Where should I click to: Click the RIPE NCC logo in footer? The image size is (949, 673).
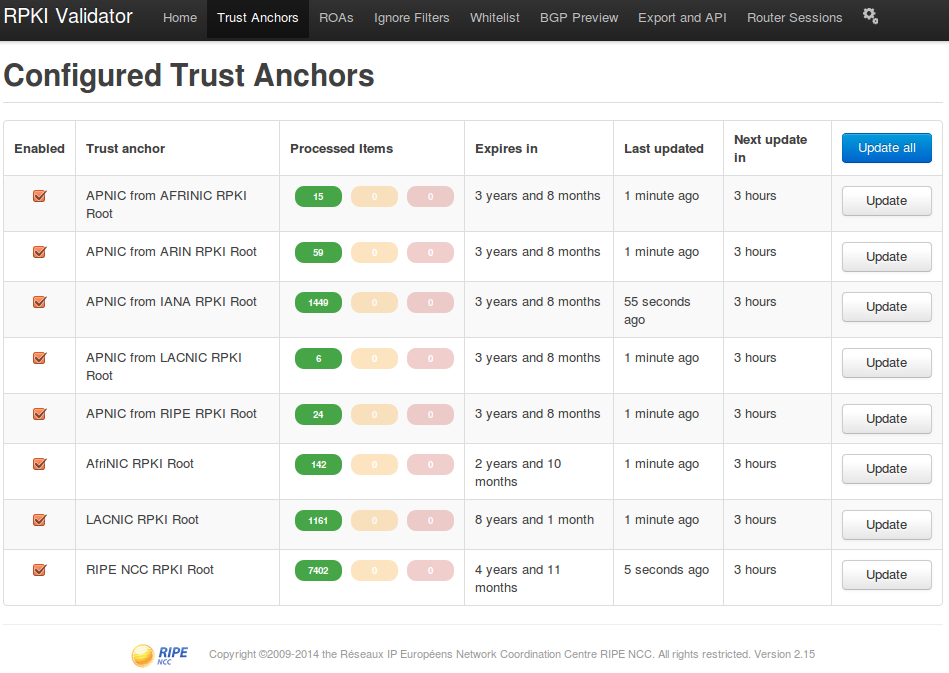(x=160, y=655)
